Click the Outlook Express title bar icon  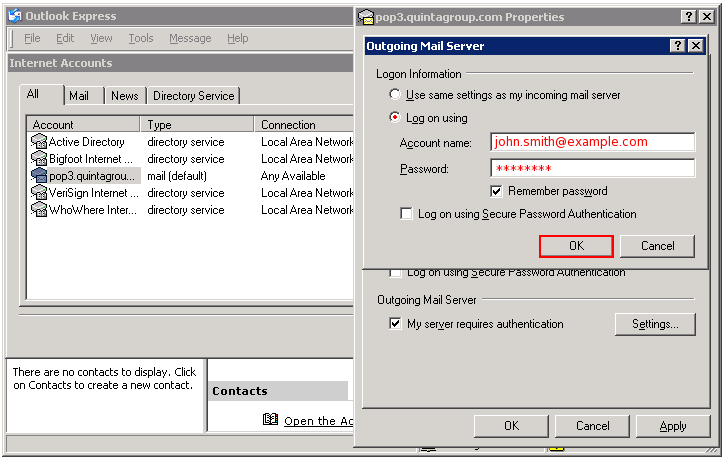point(15,16)
